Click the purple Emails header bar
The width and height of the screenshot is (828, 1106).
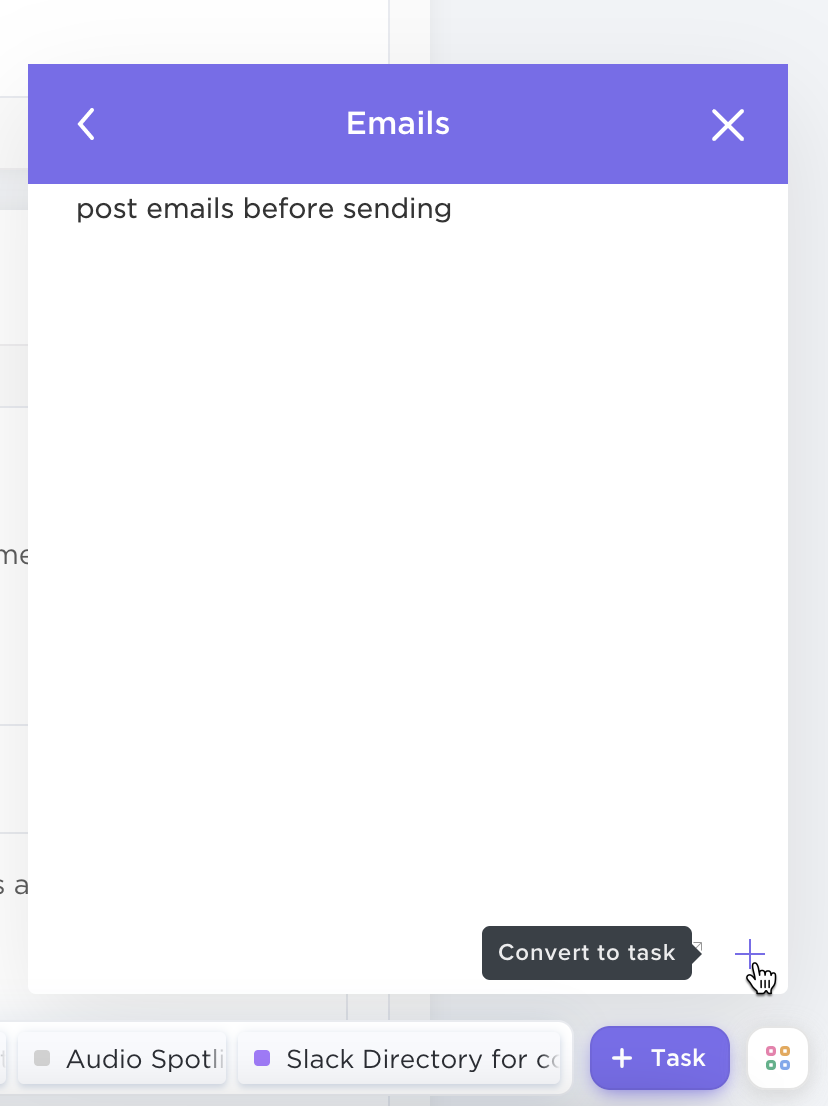click(408, 124)
